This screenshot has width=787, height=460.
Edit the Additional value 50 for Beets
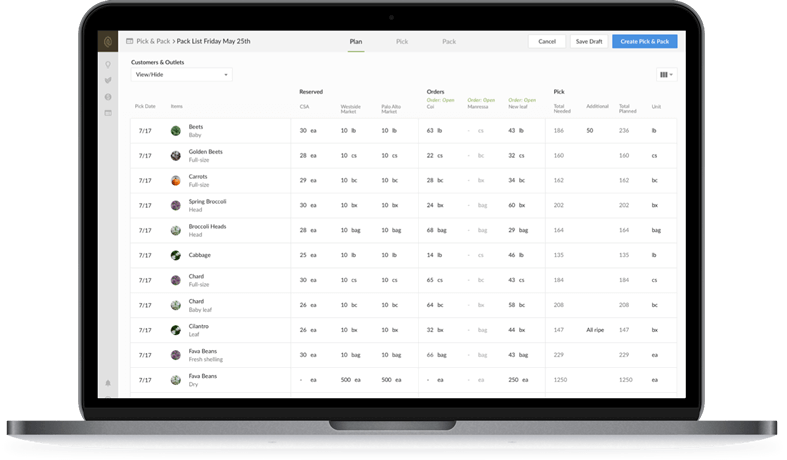click(590, 131)
